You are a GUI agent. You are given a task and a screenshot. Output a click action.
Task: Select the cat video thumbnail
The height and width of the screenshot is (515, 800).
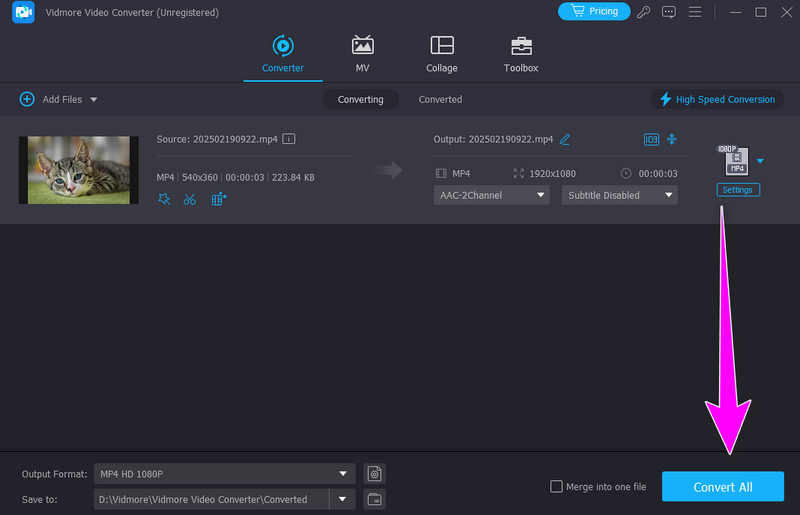pos(79,170)
